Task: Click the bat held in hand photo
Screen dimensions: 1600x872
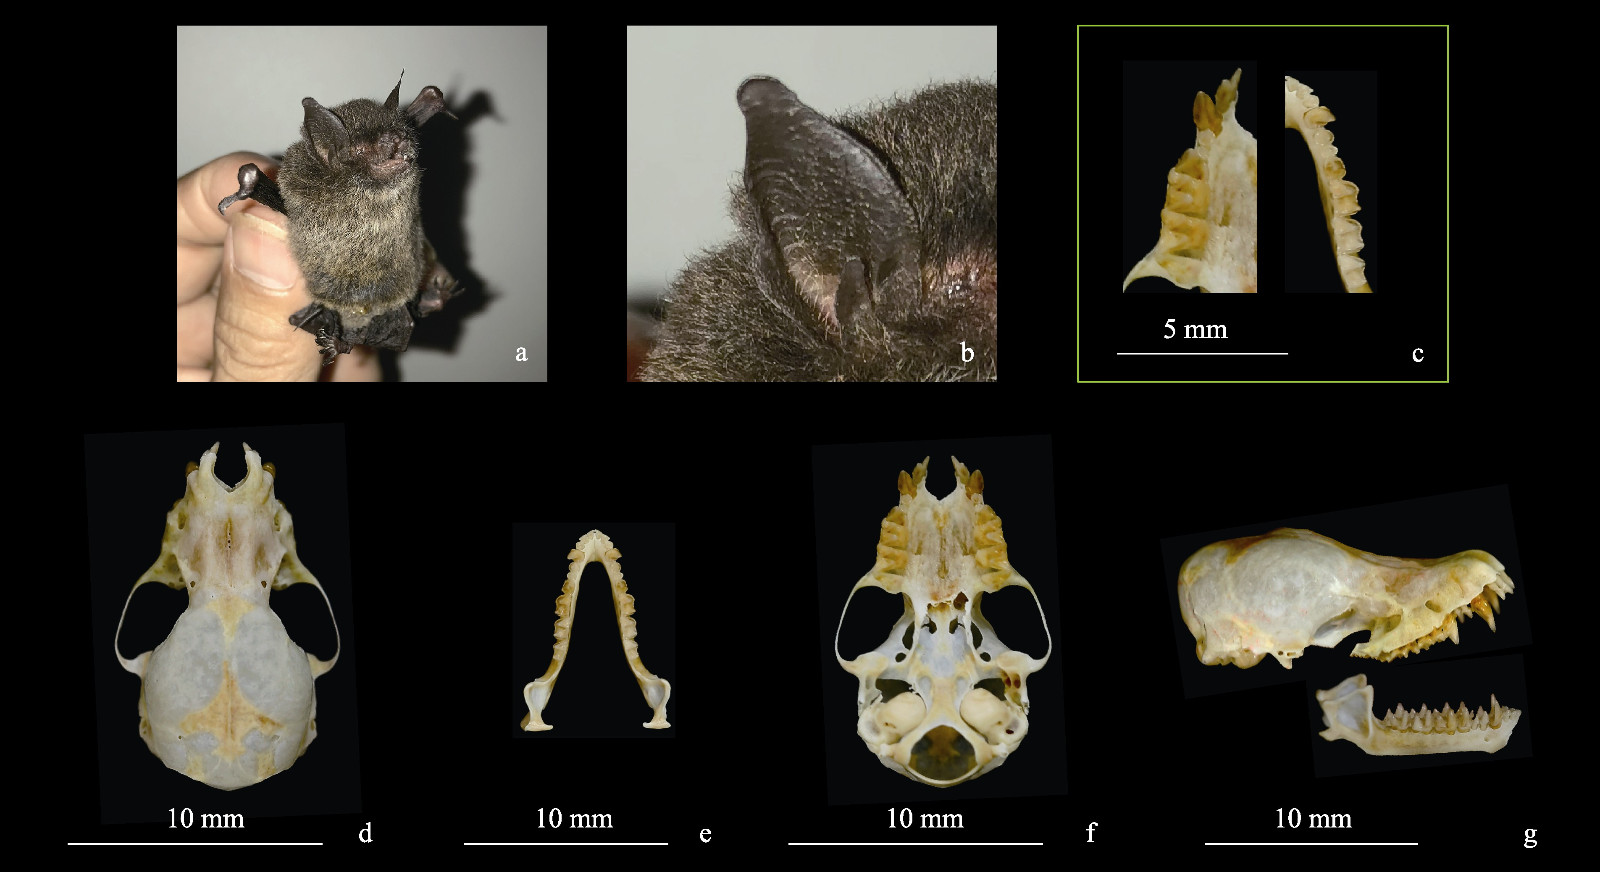Action: [x=362, y=204]
